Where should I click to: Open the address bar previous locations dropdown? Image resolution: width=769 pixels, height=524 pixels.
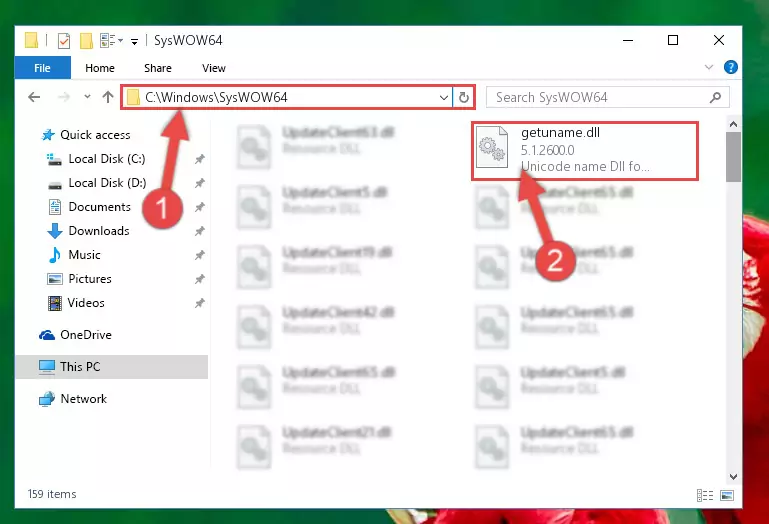pyautogui.click(x=444, y=97)
